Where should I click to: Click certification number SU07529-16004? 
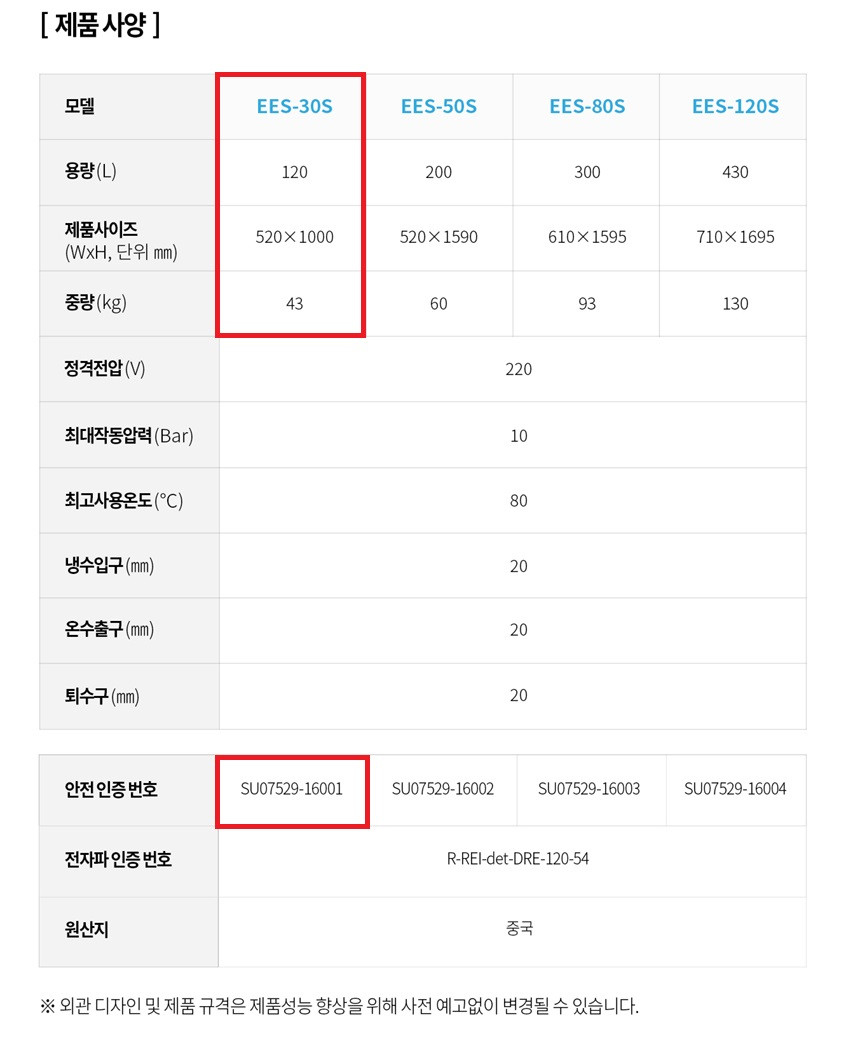735,789
